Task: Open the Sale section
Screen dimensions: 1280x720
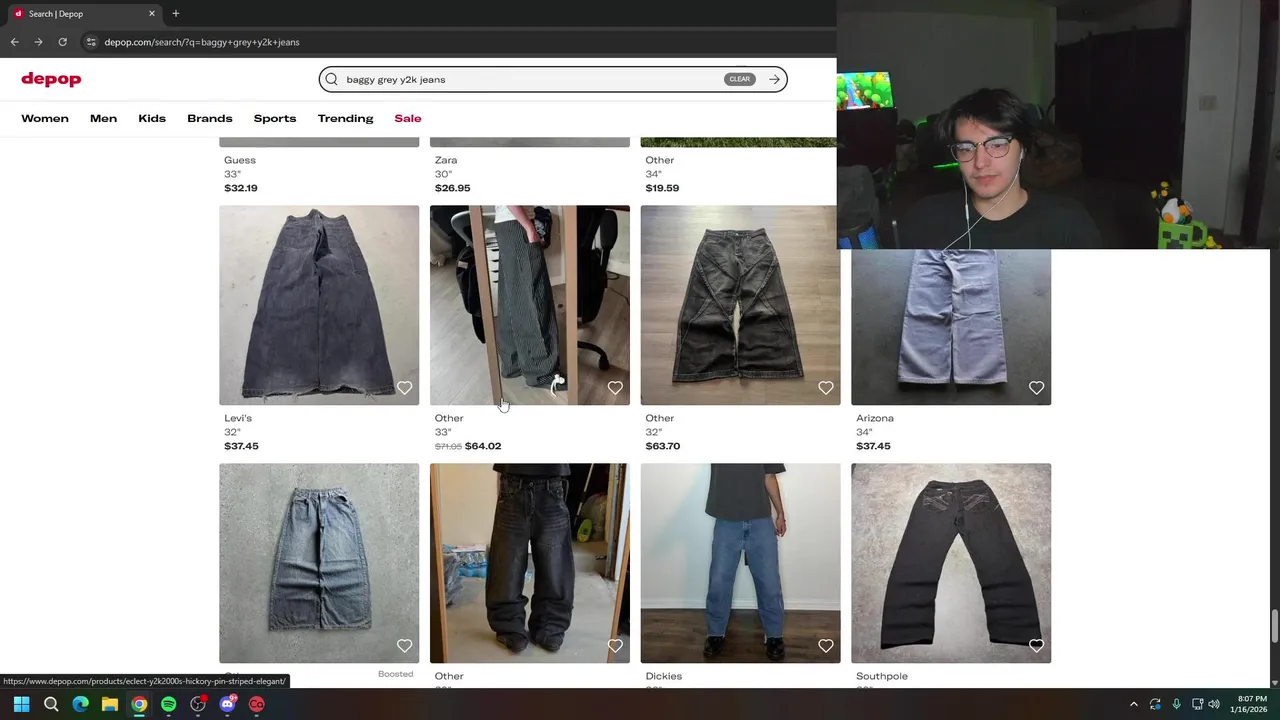Action: tap(408, 118)
